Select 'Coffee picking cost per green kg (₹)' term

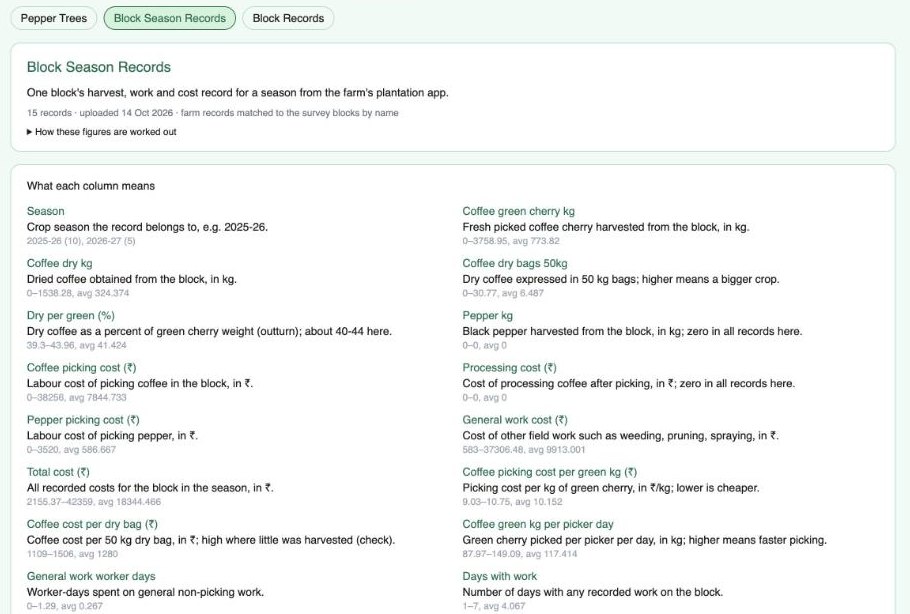point(550,472)
